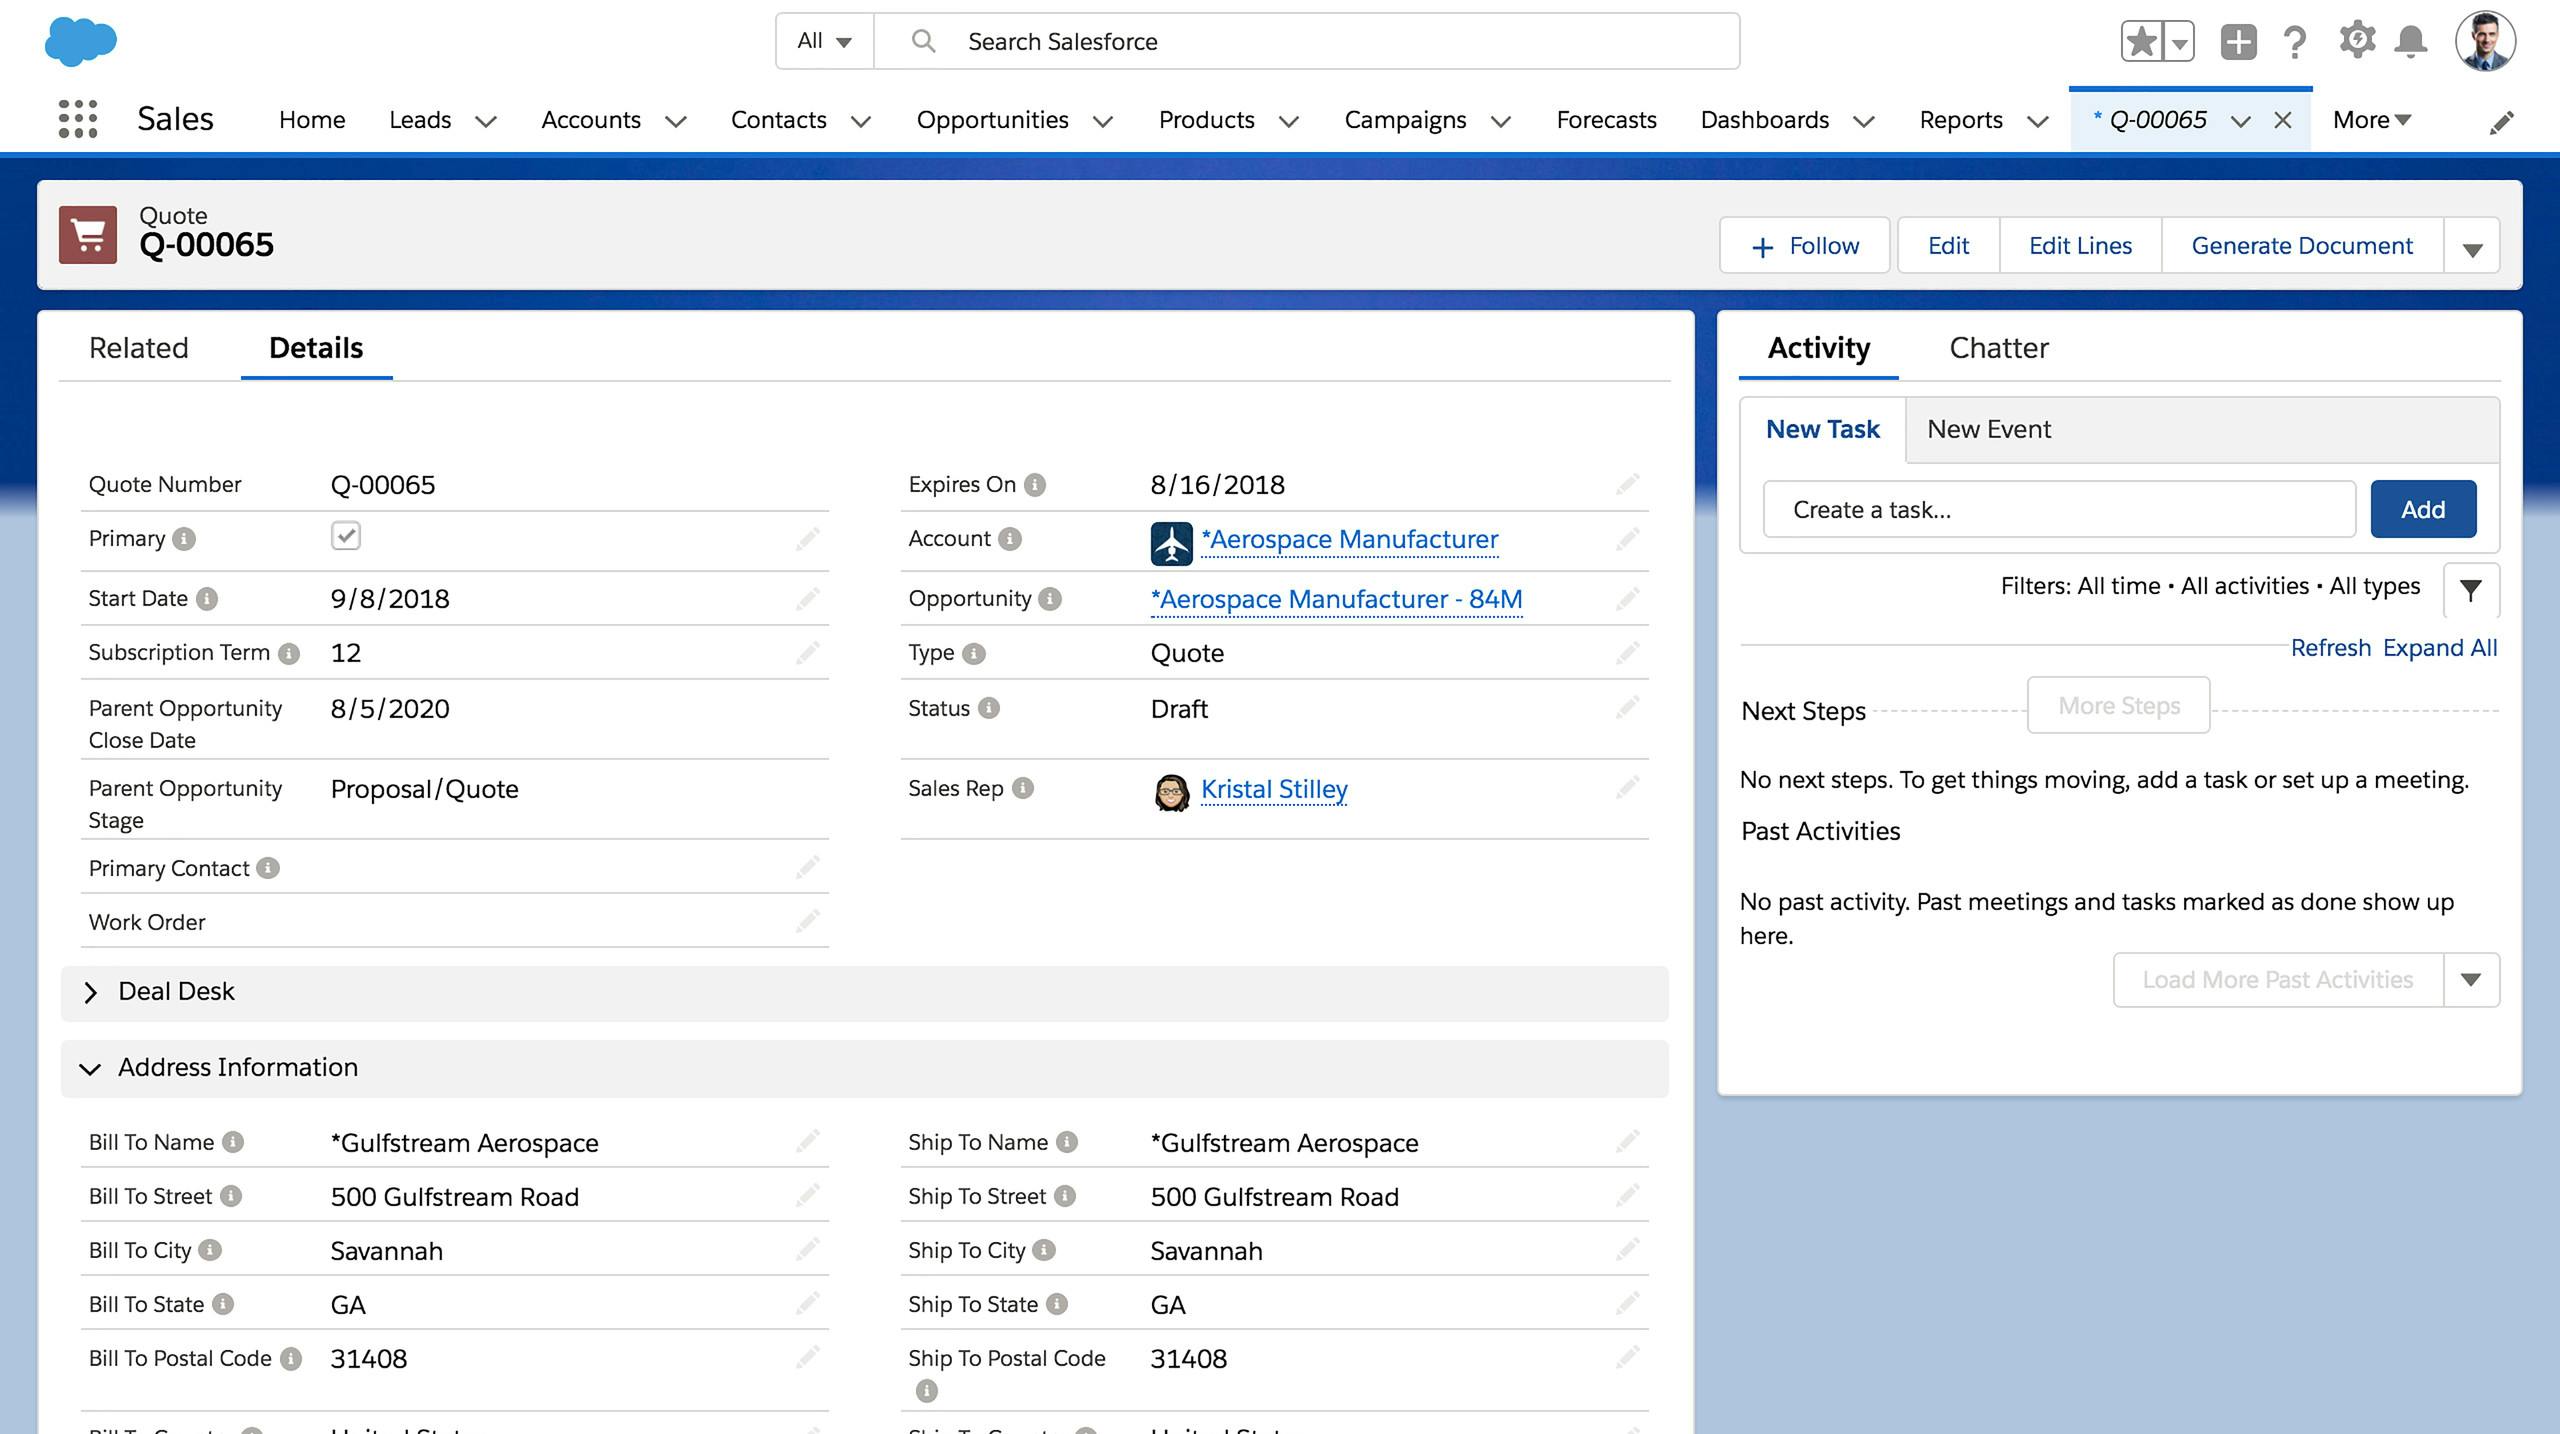Image resolution: width=2560 pixels, height=1434 pixels.
Task: Click the More Steps button
Action: pos(2119,706)
